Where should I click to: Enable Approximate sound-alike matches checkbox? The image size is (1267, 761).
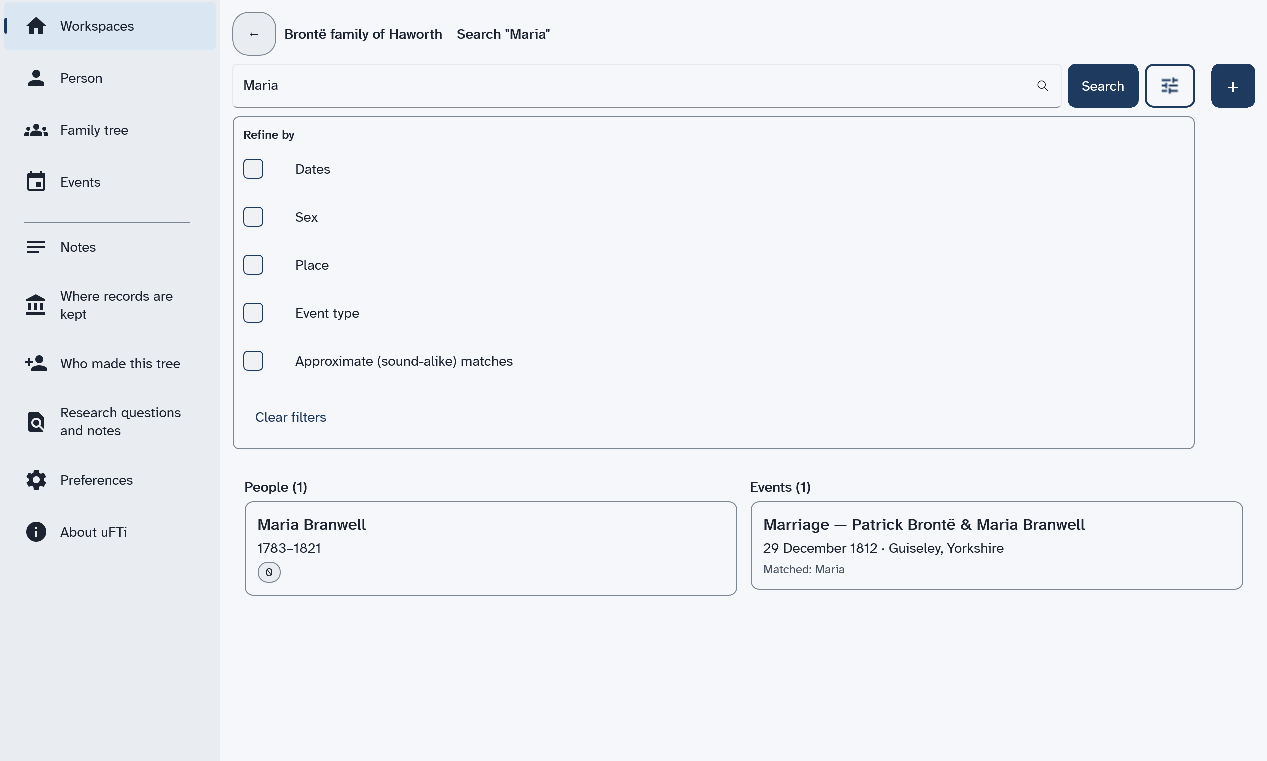point(253,361)
